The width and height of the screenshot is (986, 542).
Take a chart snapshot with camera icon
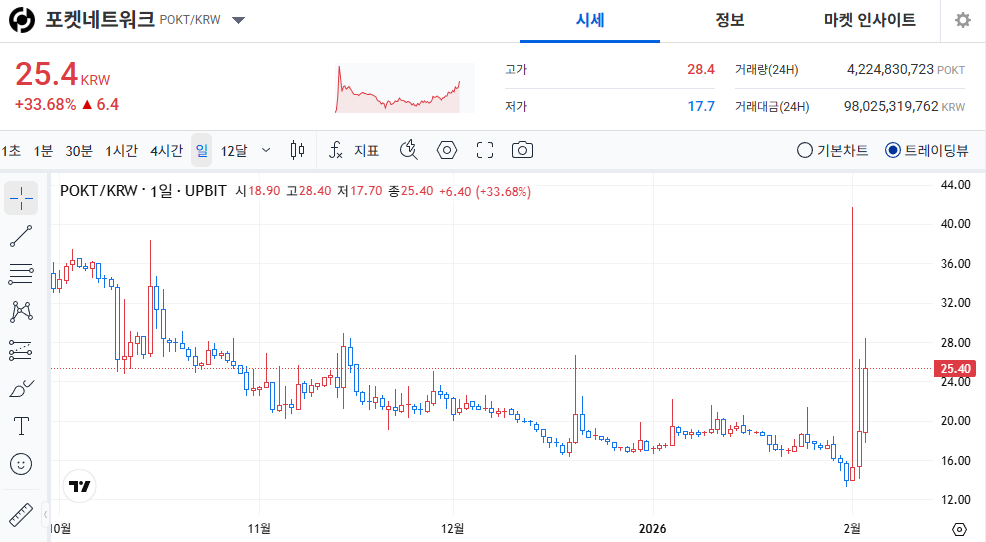[x=522, y=150]
